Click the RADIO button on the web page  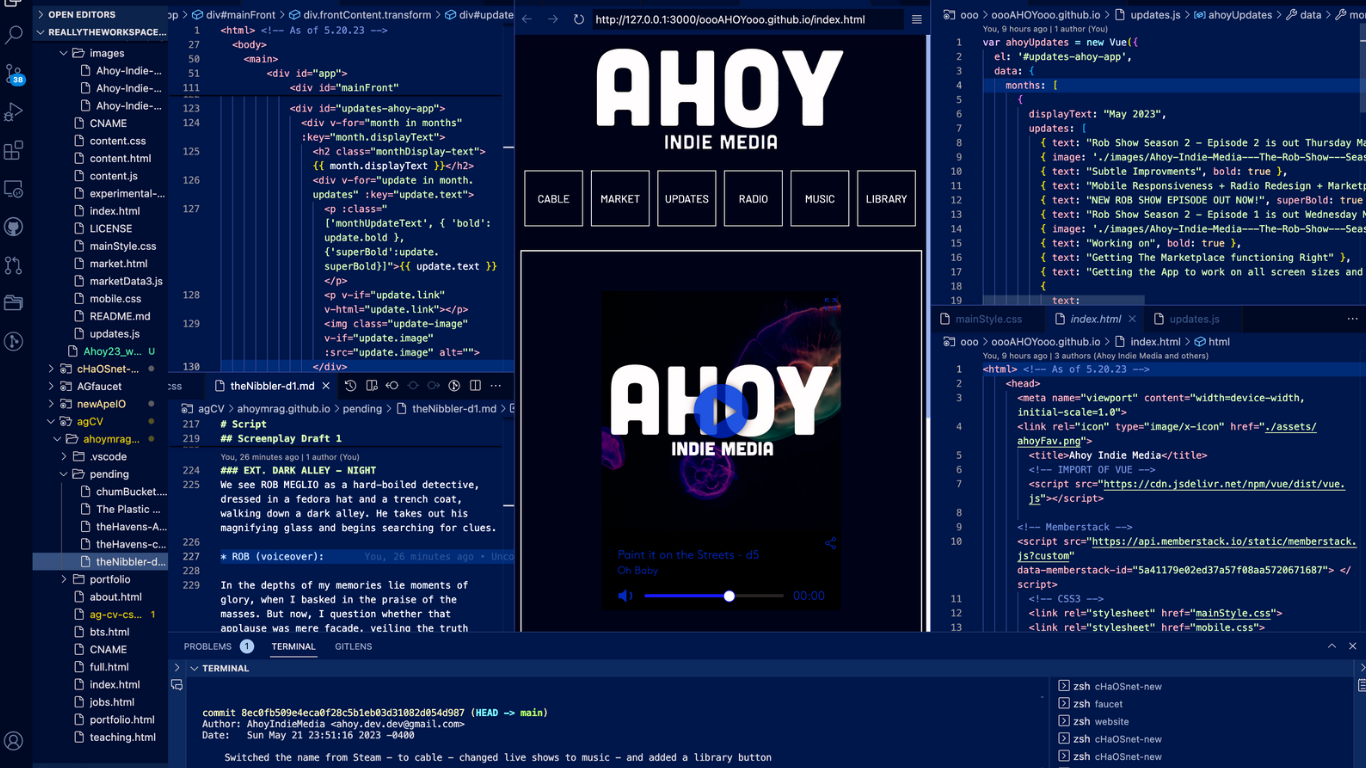(753, 199)
